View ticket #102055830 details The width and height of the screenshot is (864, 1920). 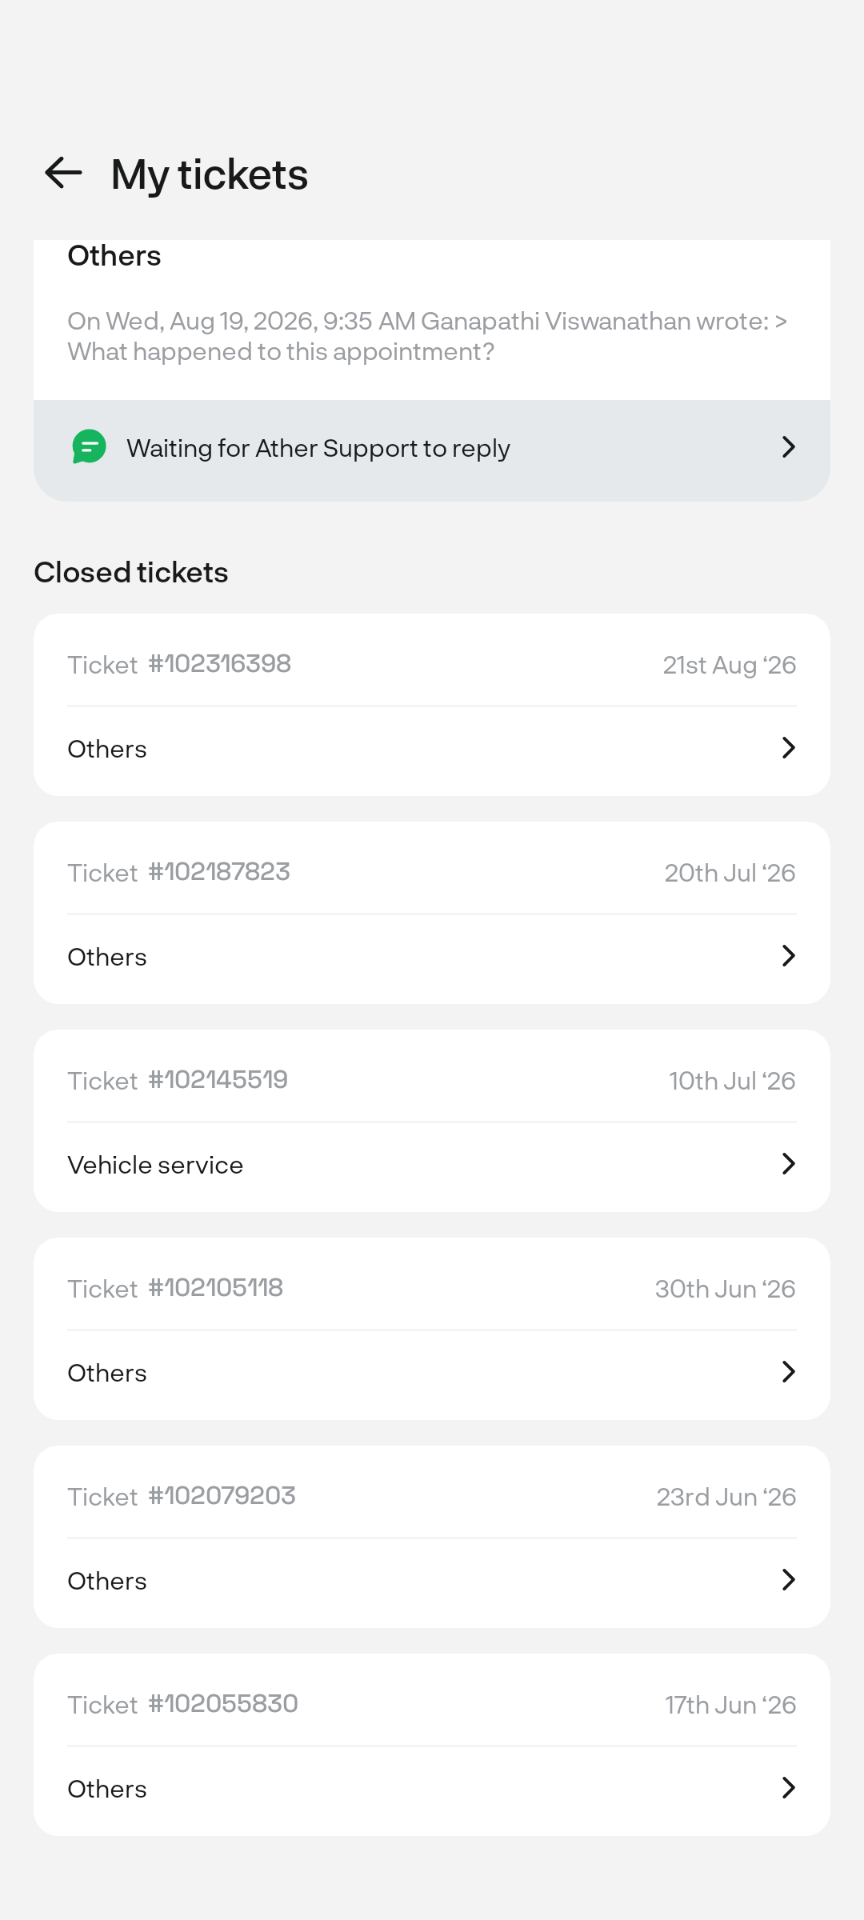click(223, 1704)
